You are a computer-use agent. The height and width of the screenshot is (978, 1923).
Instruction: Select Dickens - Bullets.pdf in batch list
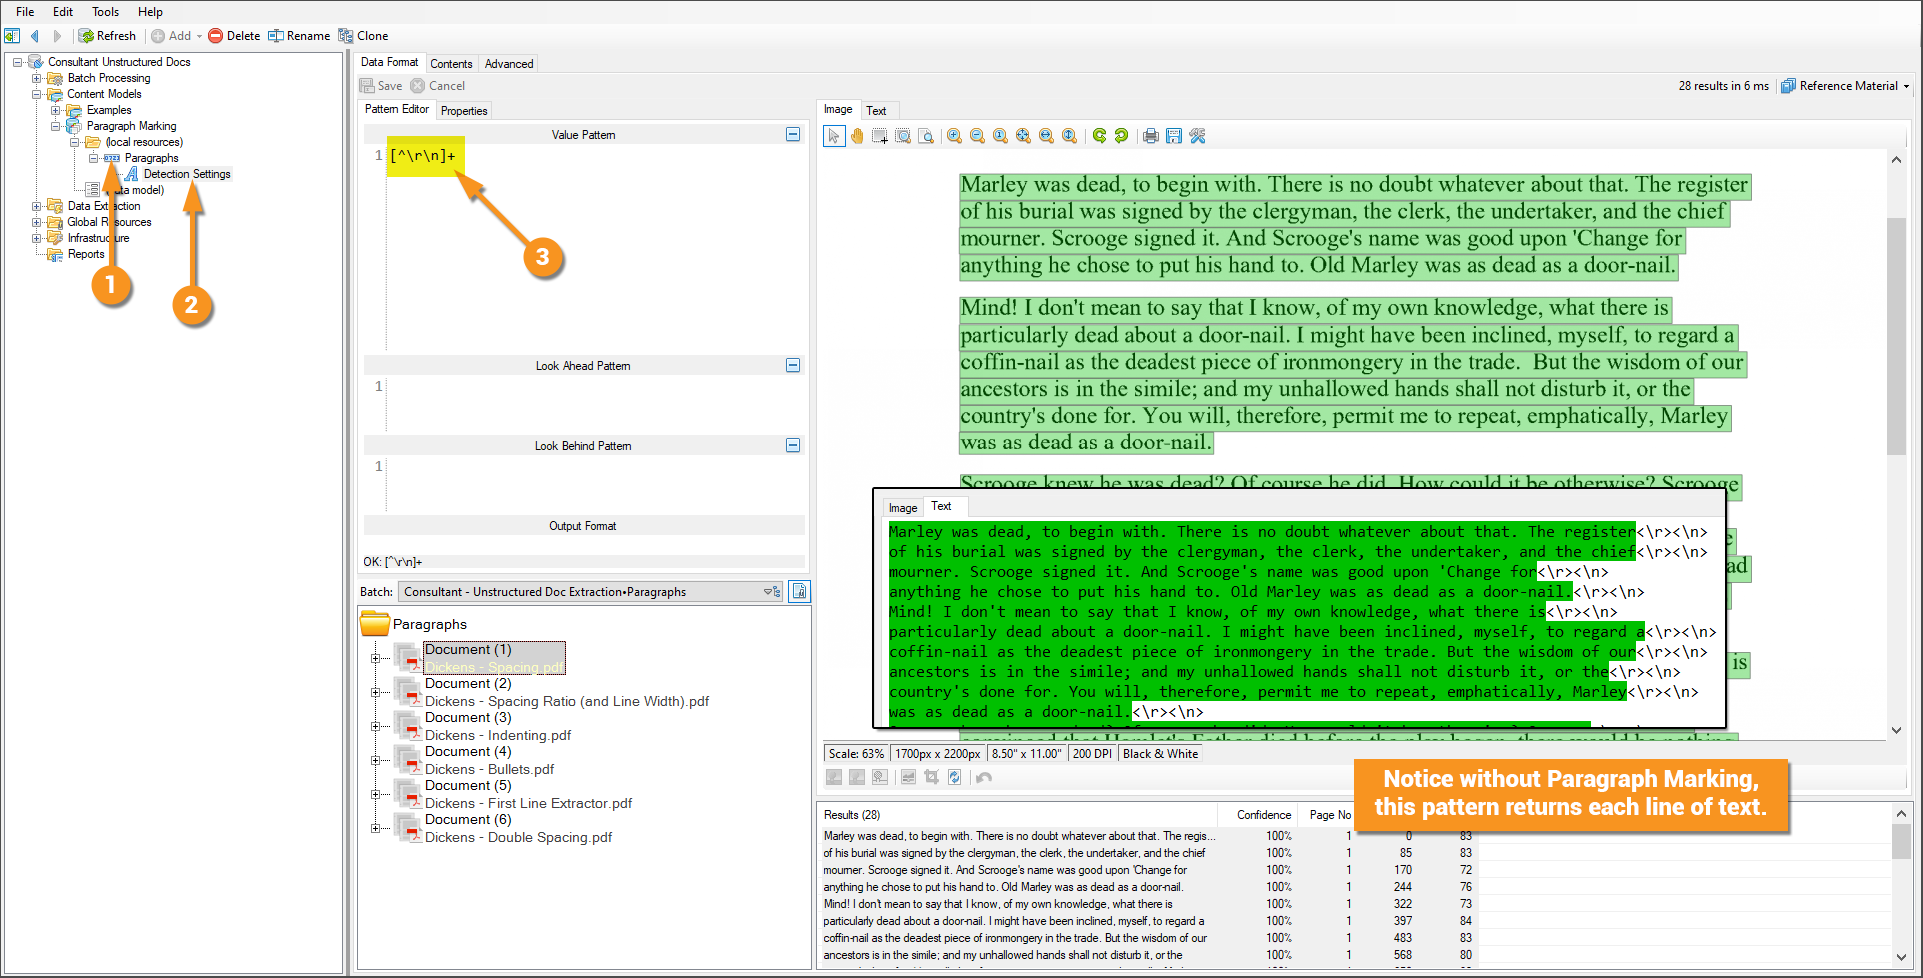point(489,769)
